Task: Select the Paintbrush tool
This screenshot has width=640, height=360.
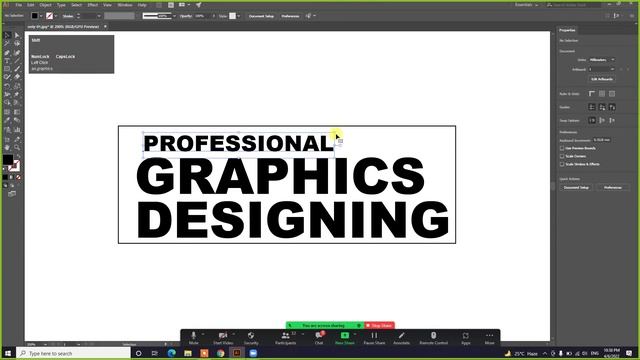Action: 17,69
